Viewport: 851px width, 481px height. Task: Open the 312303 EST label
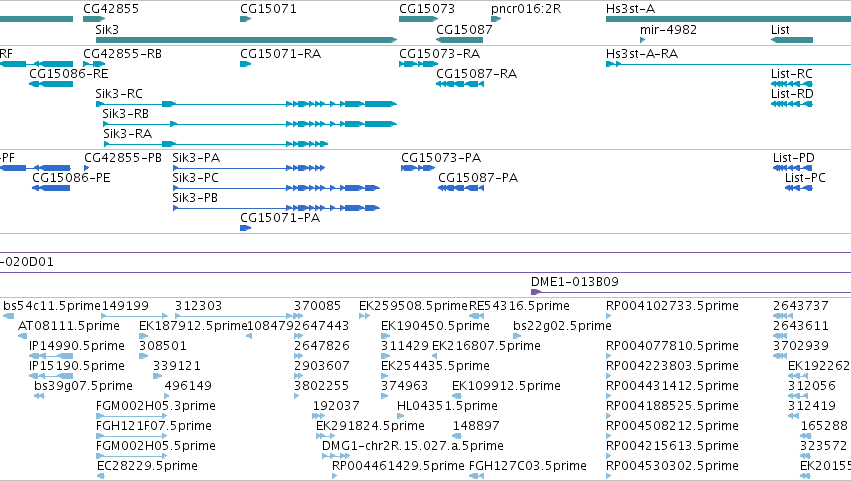(198, 306)
